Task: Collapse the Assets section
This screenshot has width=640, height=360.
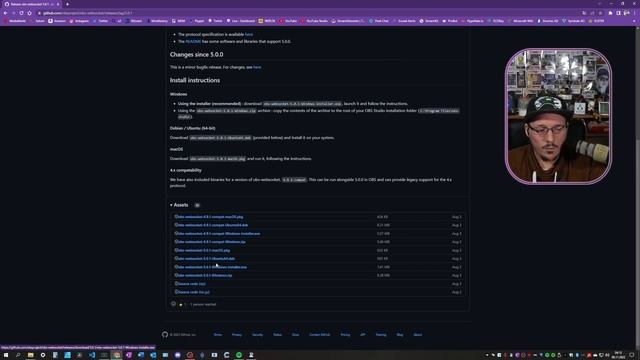Action: 179,205
